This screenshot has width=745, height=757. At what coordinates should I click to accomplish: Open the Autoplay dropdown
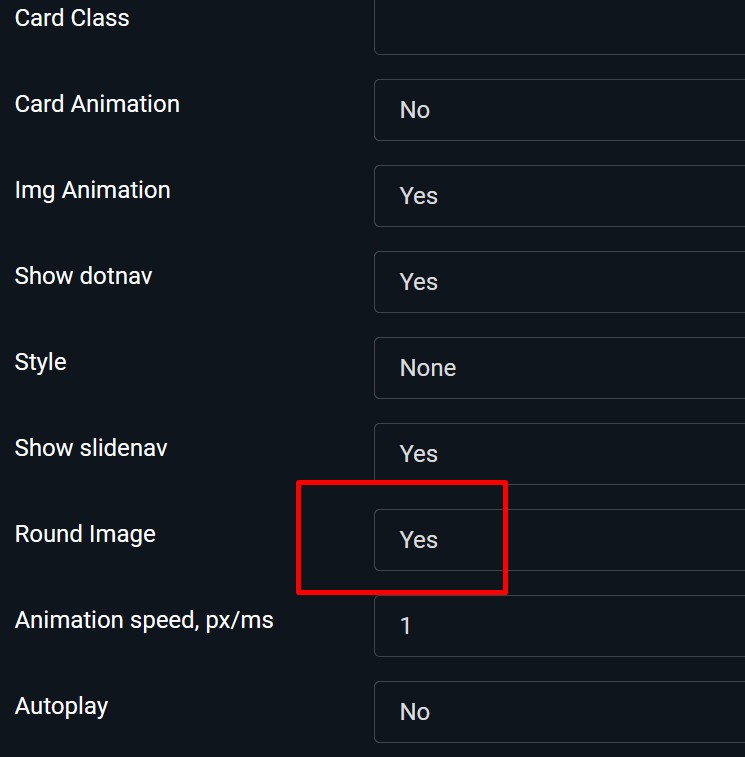click(x=560, y=712)
